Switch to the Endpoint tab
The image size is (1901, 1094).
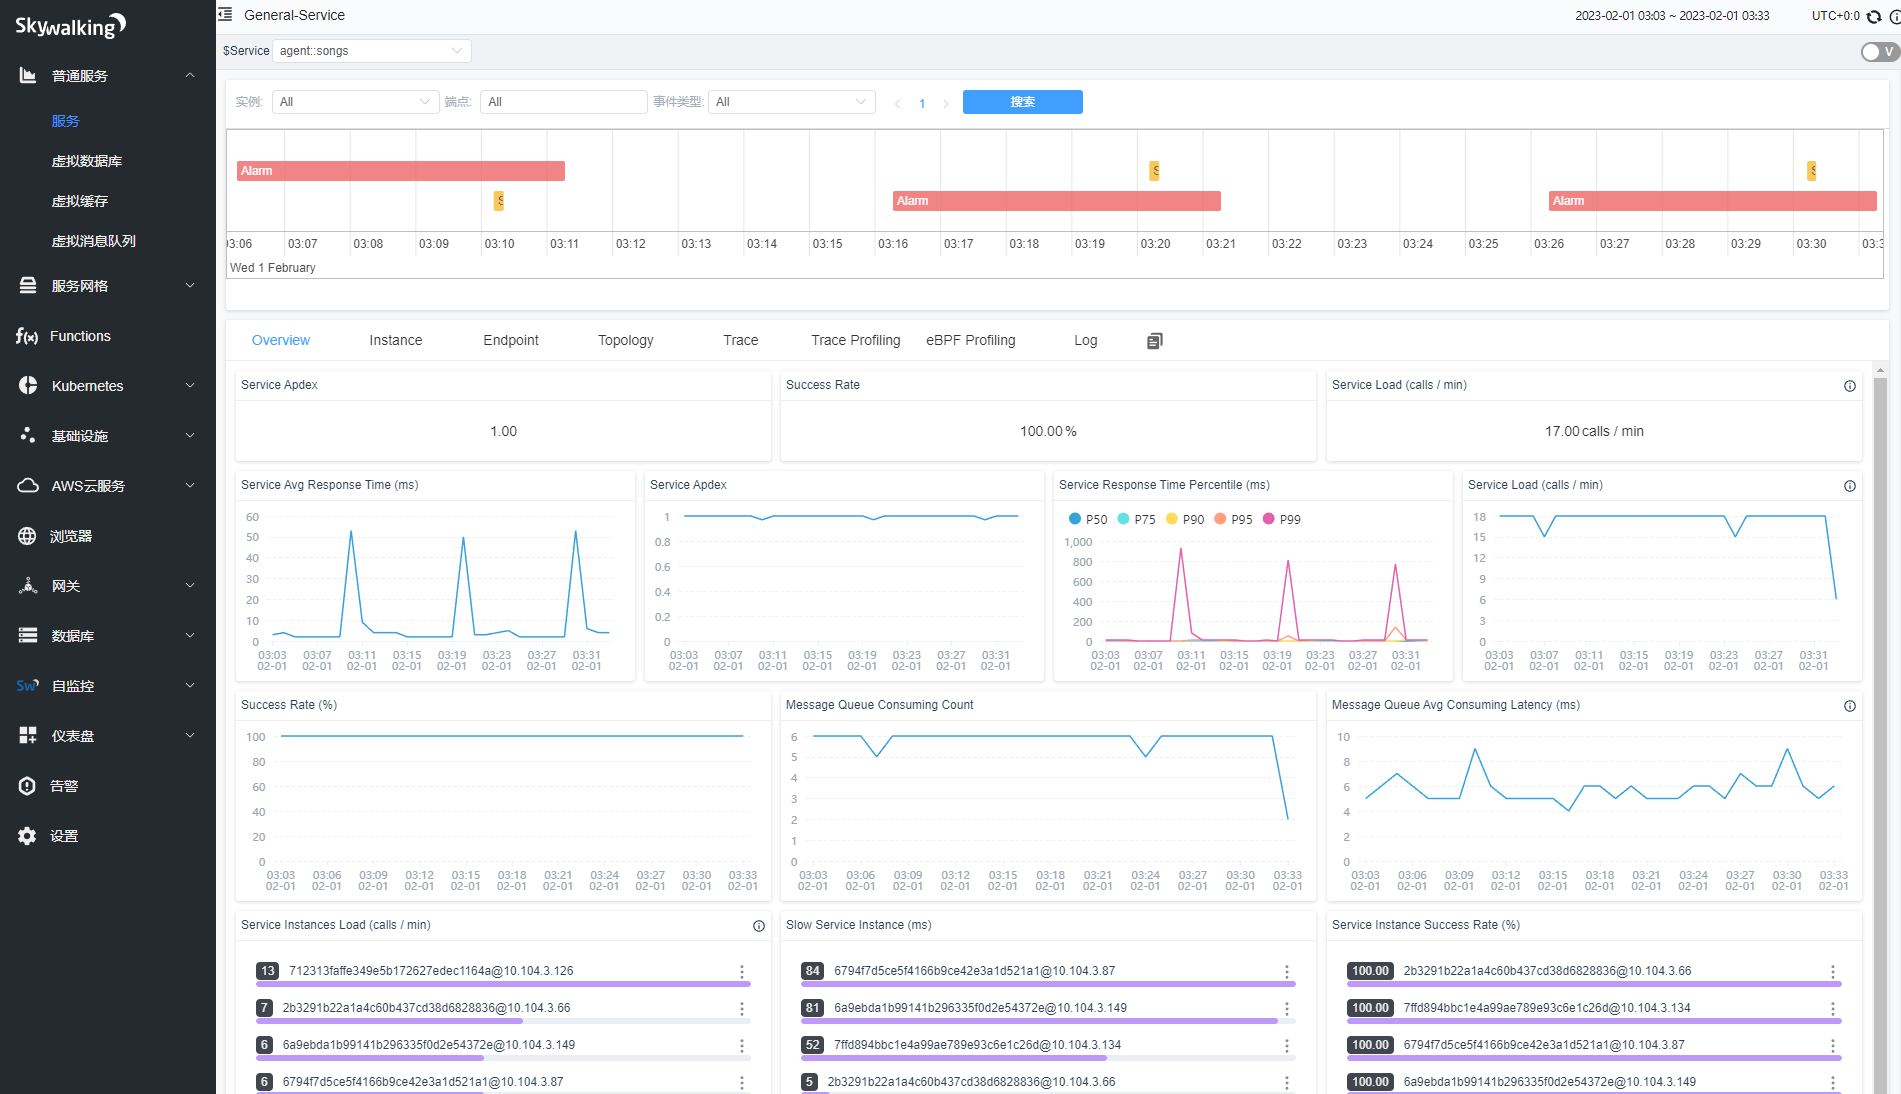[x=511, y=341]
